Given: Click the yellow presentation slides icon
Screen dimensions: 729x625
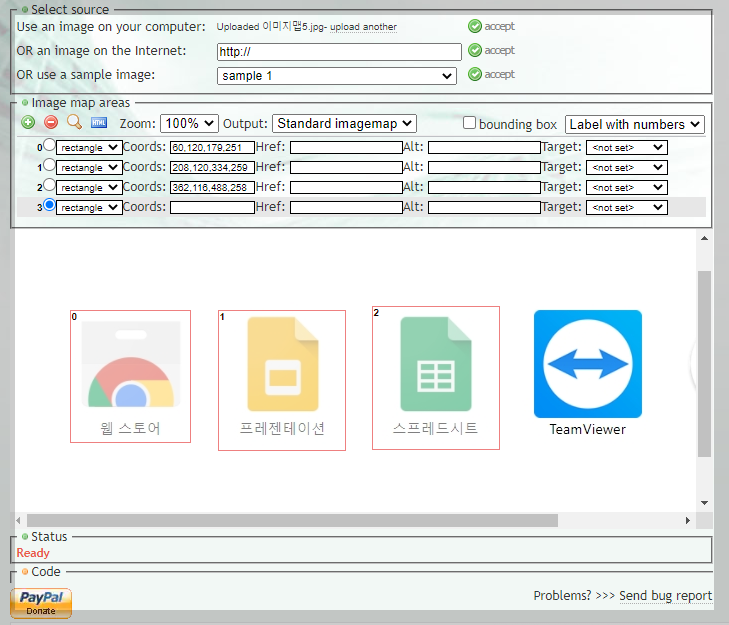Looking at the screenshot, I should click(x=283, y=364).
